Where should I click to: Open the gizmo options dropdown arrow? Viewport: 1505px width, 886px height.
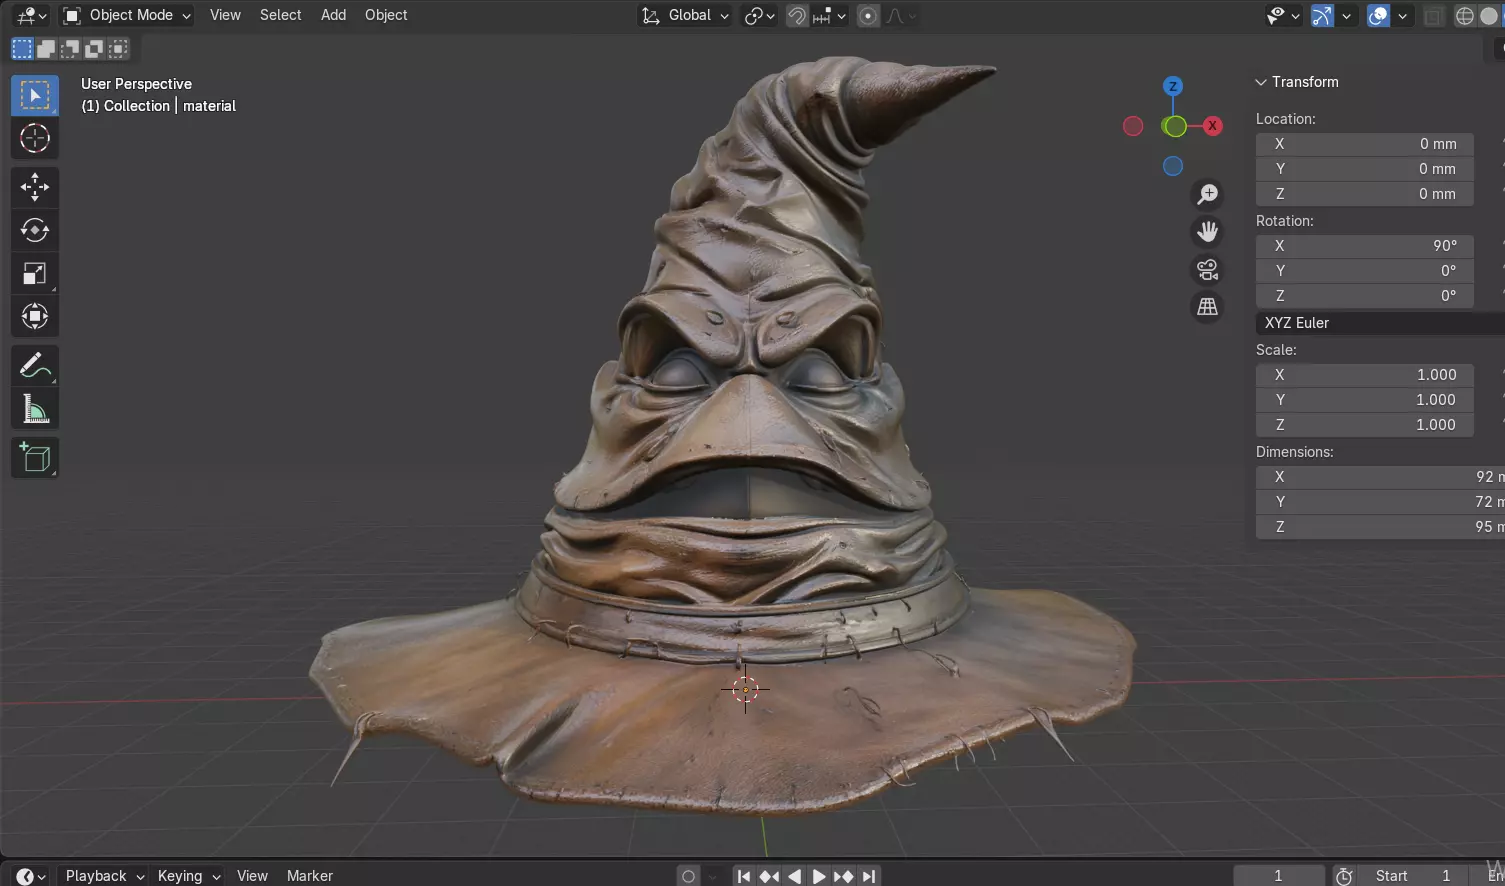coord(1346,16)
